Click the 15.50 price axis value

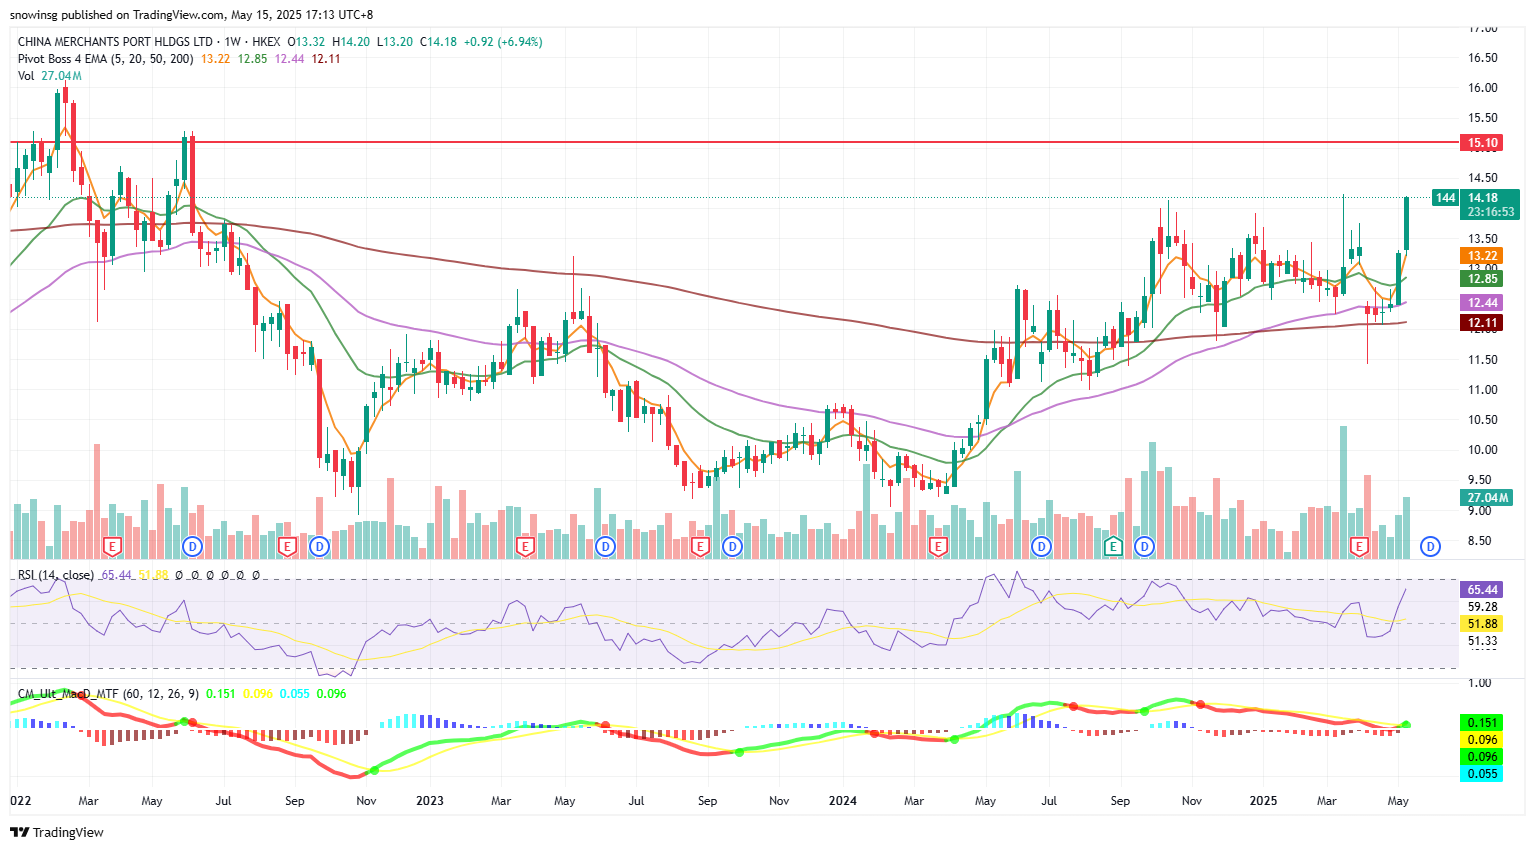[x=1482, y=118]
